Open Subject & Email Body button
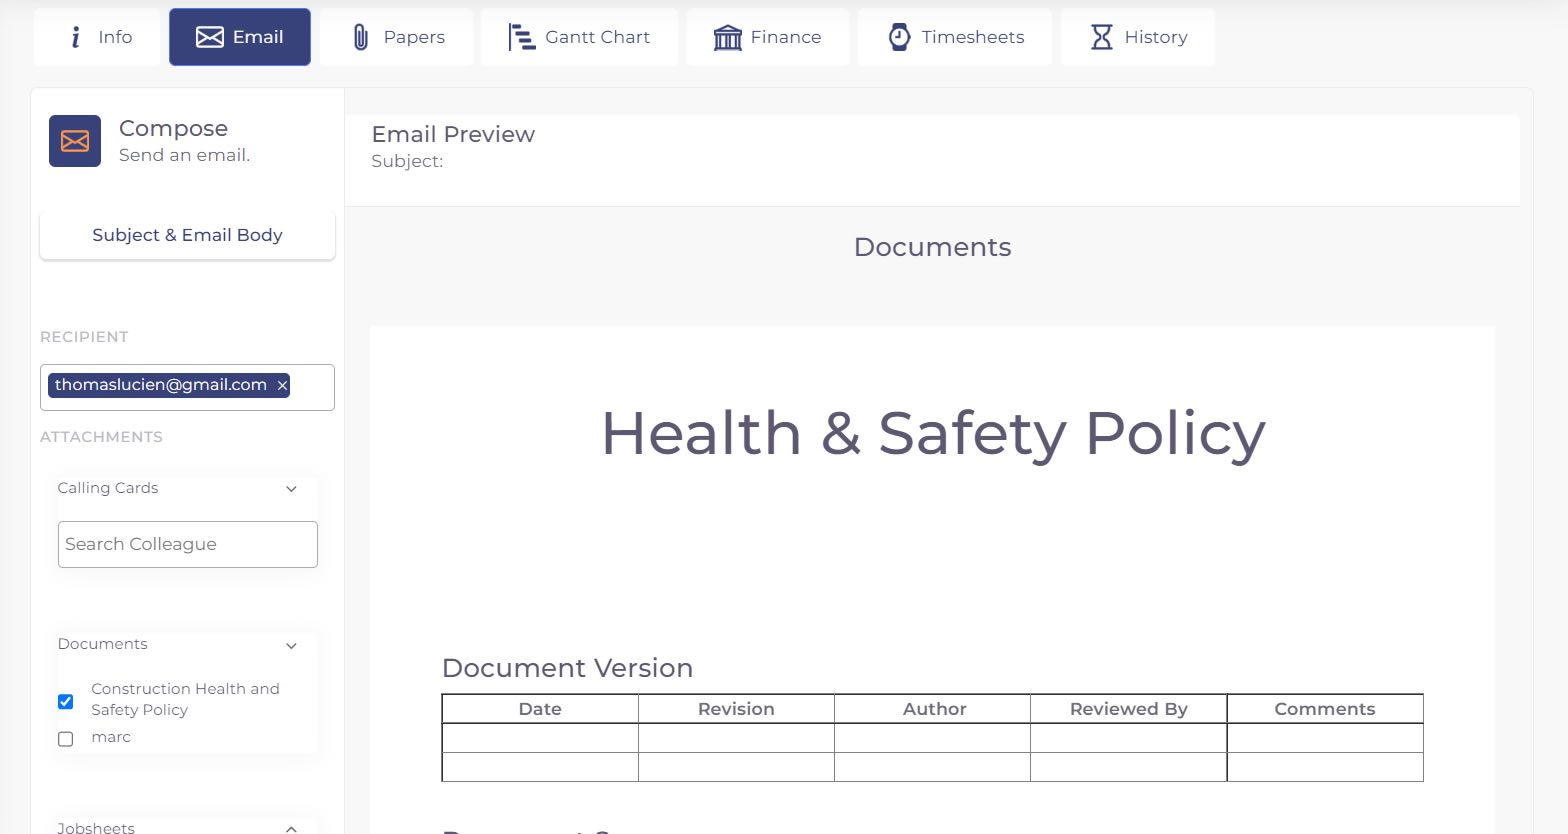Screen dimensions: 1568x834 pos(187,235)
